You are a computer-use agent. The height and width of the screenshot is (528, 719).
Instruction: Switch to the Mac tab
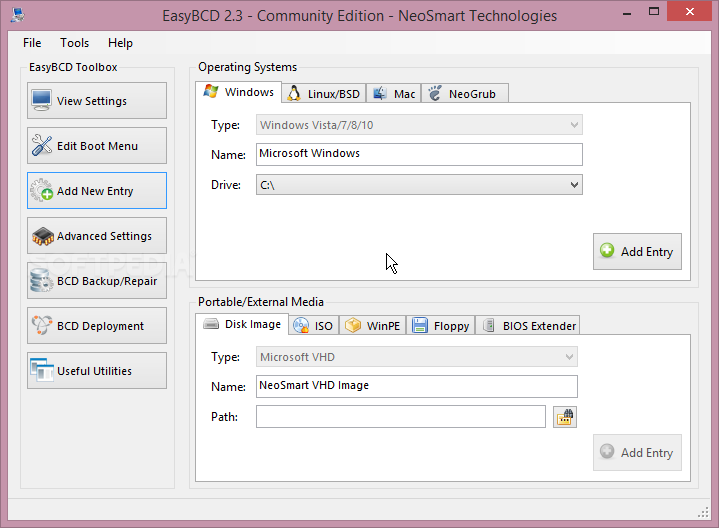[x=393, y=94]
